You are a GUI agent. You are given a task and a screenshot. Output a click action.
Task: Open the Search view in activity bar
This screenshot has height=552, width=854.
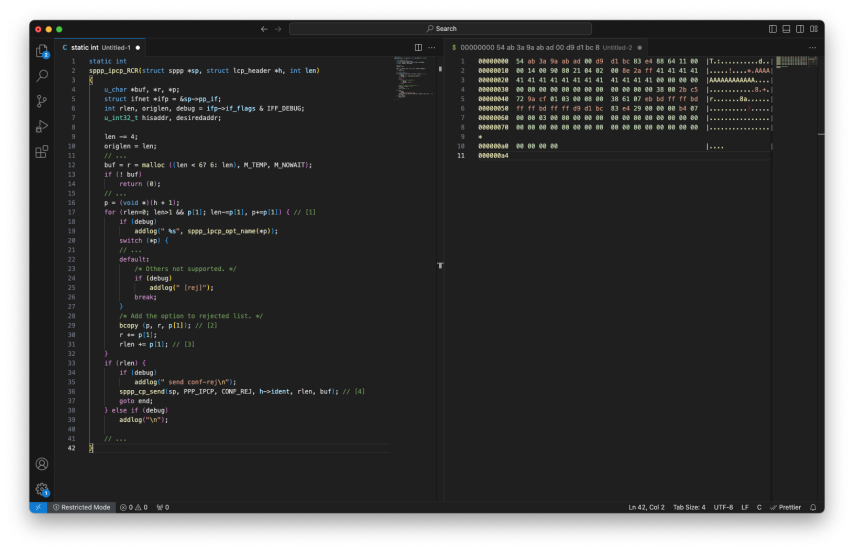[x=42, y=76]
